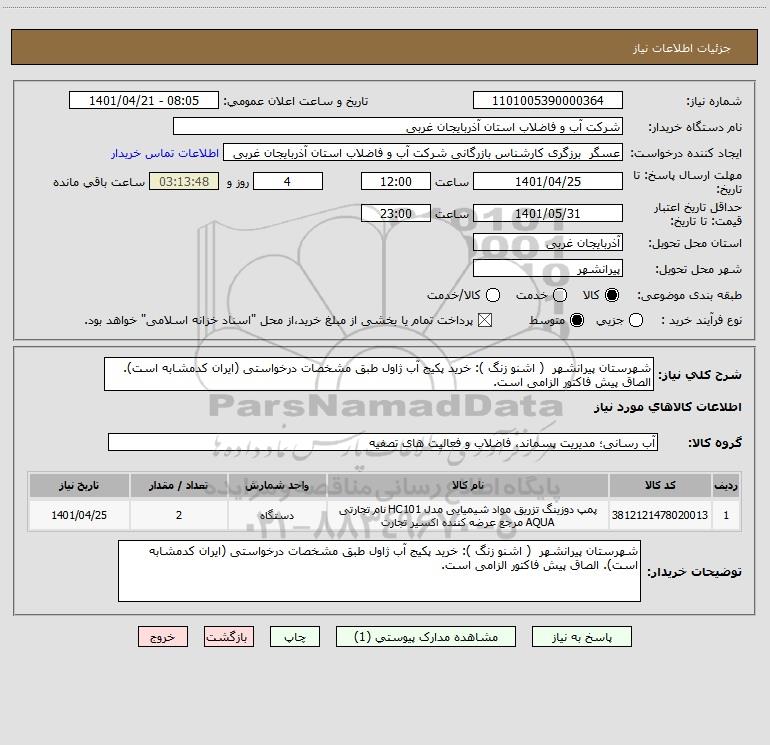Screen dimensions: 770x745
Task: Click the بازگشت back button
Action: (x=229, y=636)
